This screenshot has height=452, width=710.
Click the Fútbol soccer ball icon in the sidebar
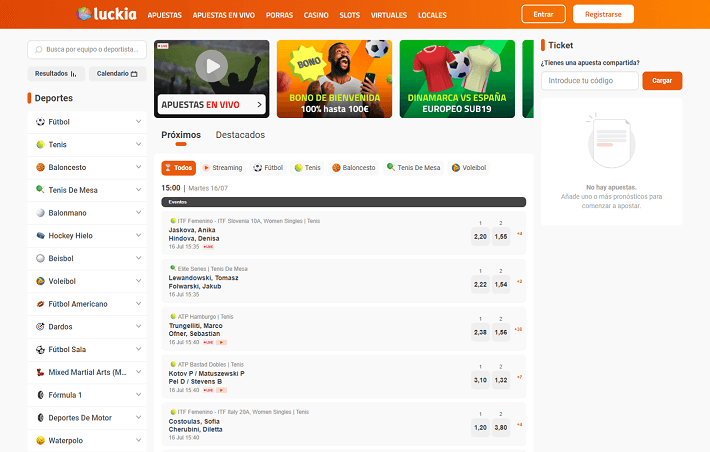tap(40, 122)
